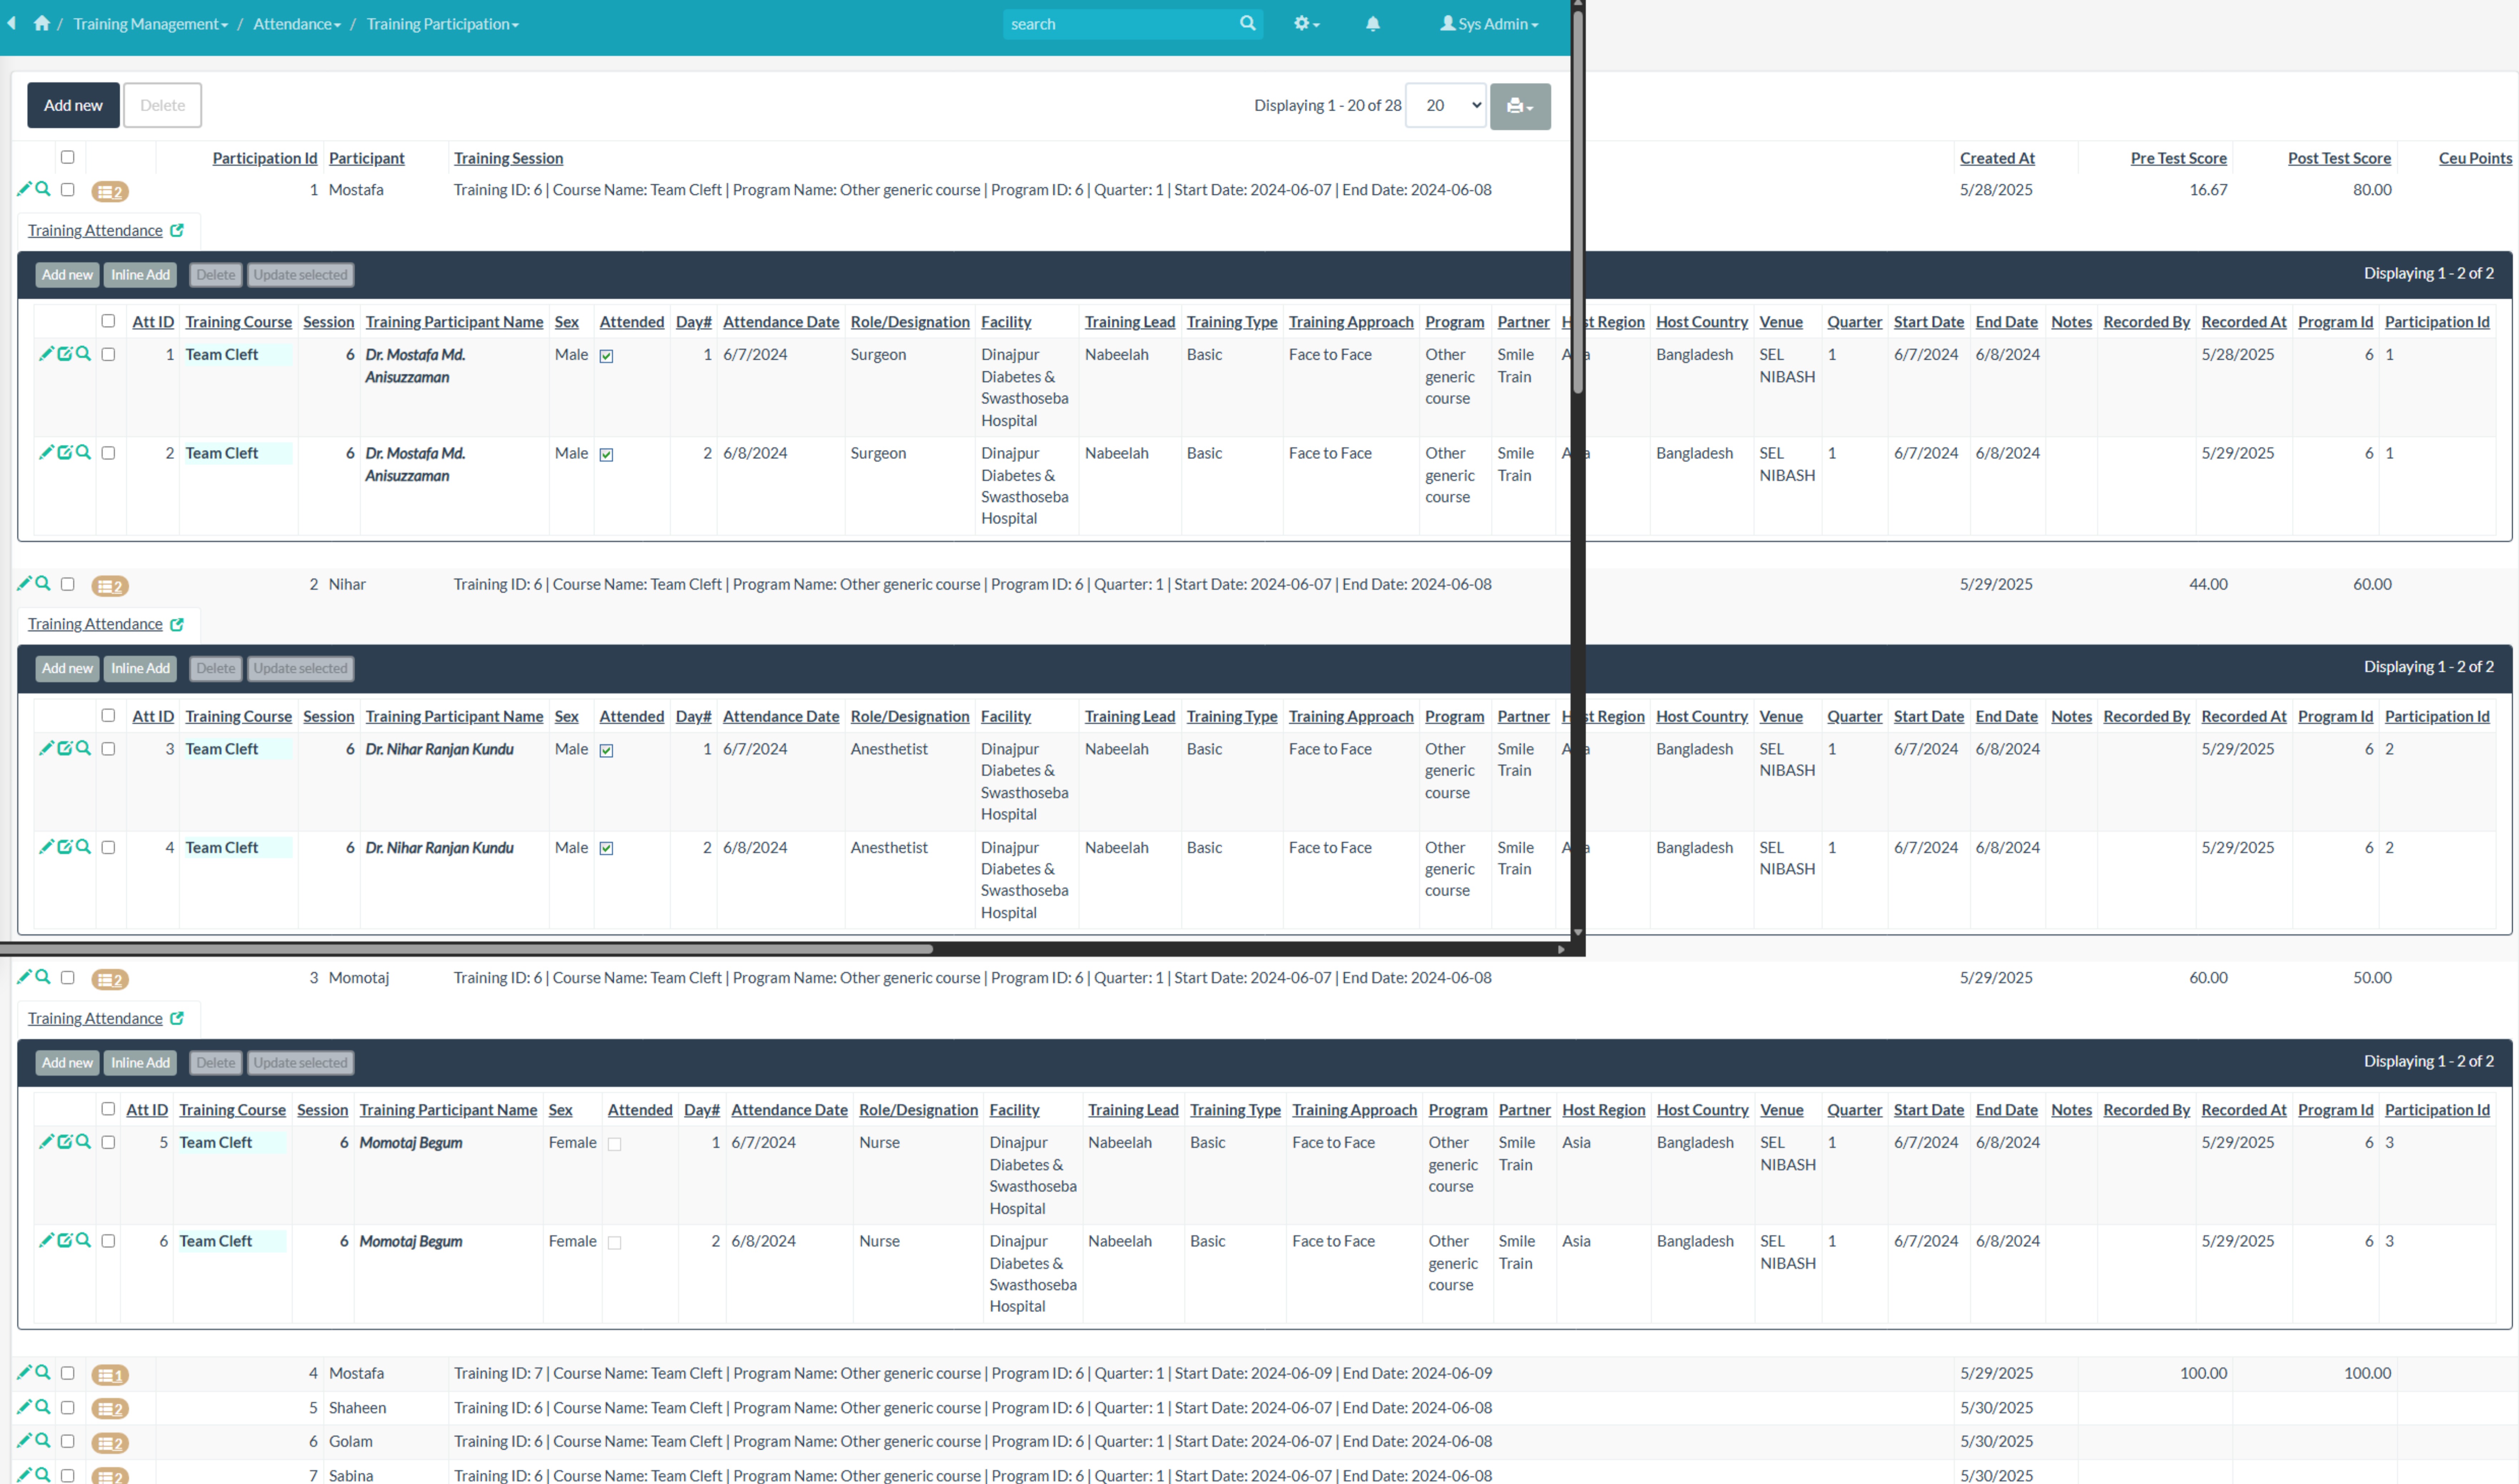2519x1484 pixels.
Task: Click the detail badge on Shaheen row
Action: coord(110,1409)
